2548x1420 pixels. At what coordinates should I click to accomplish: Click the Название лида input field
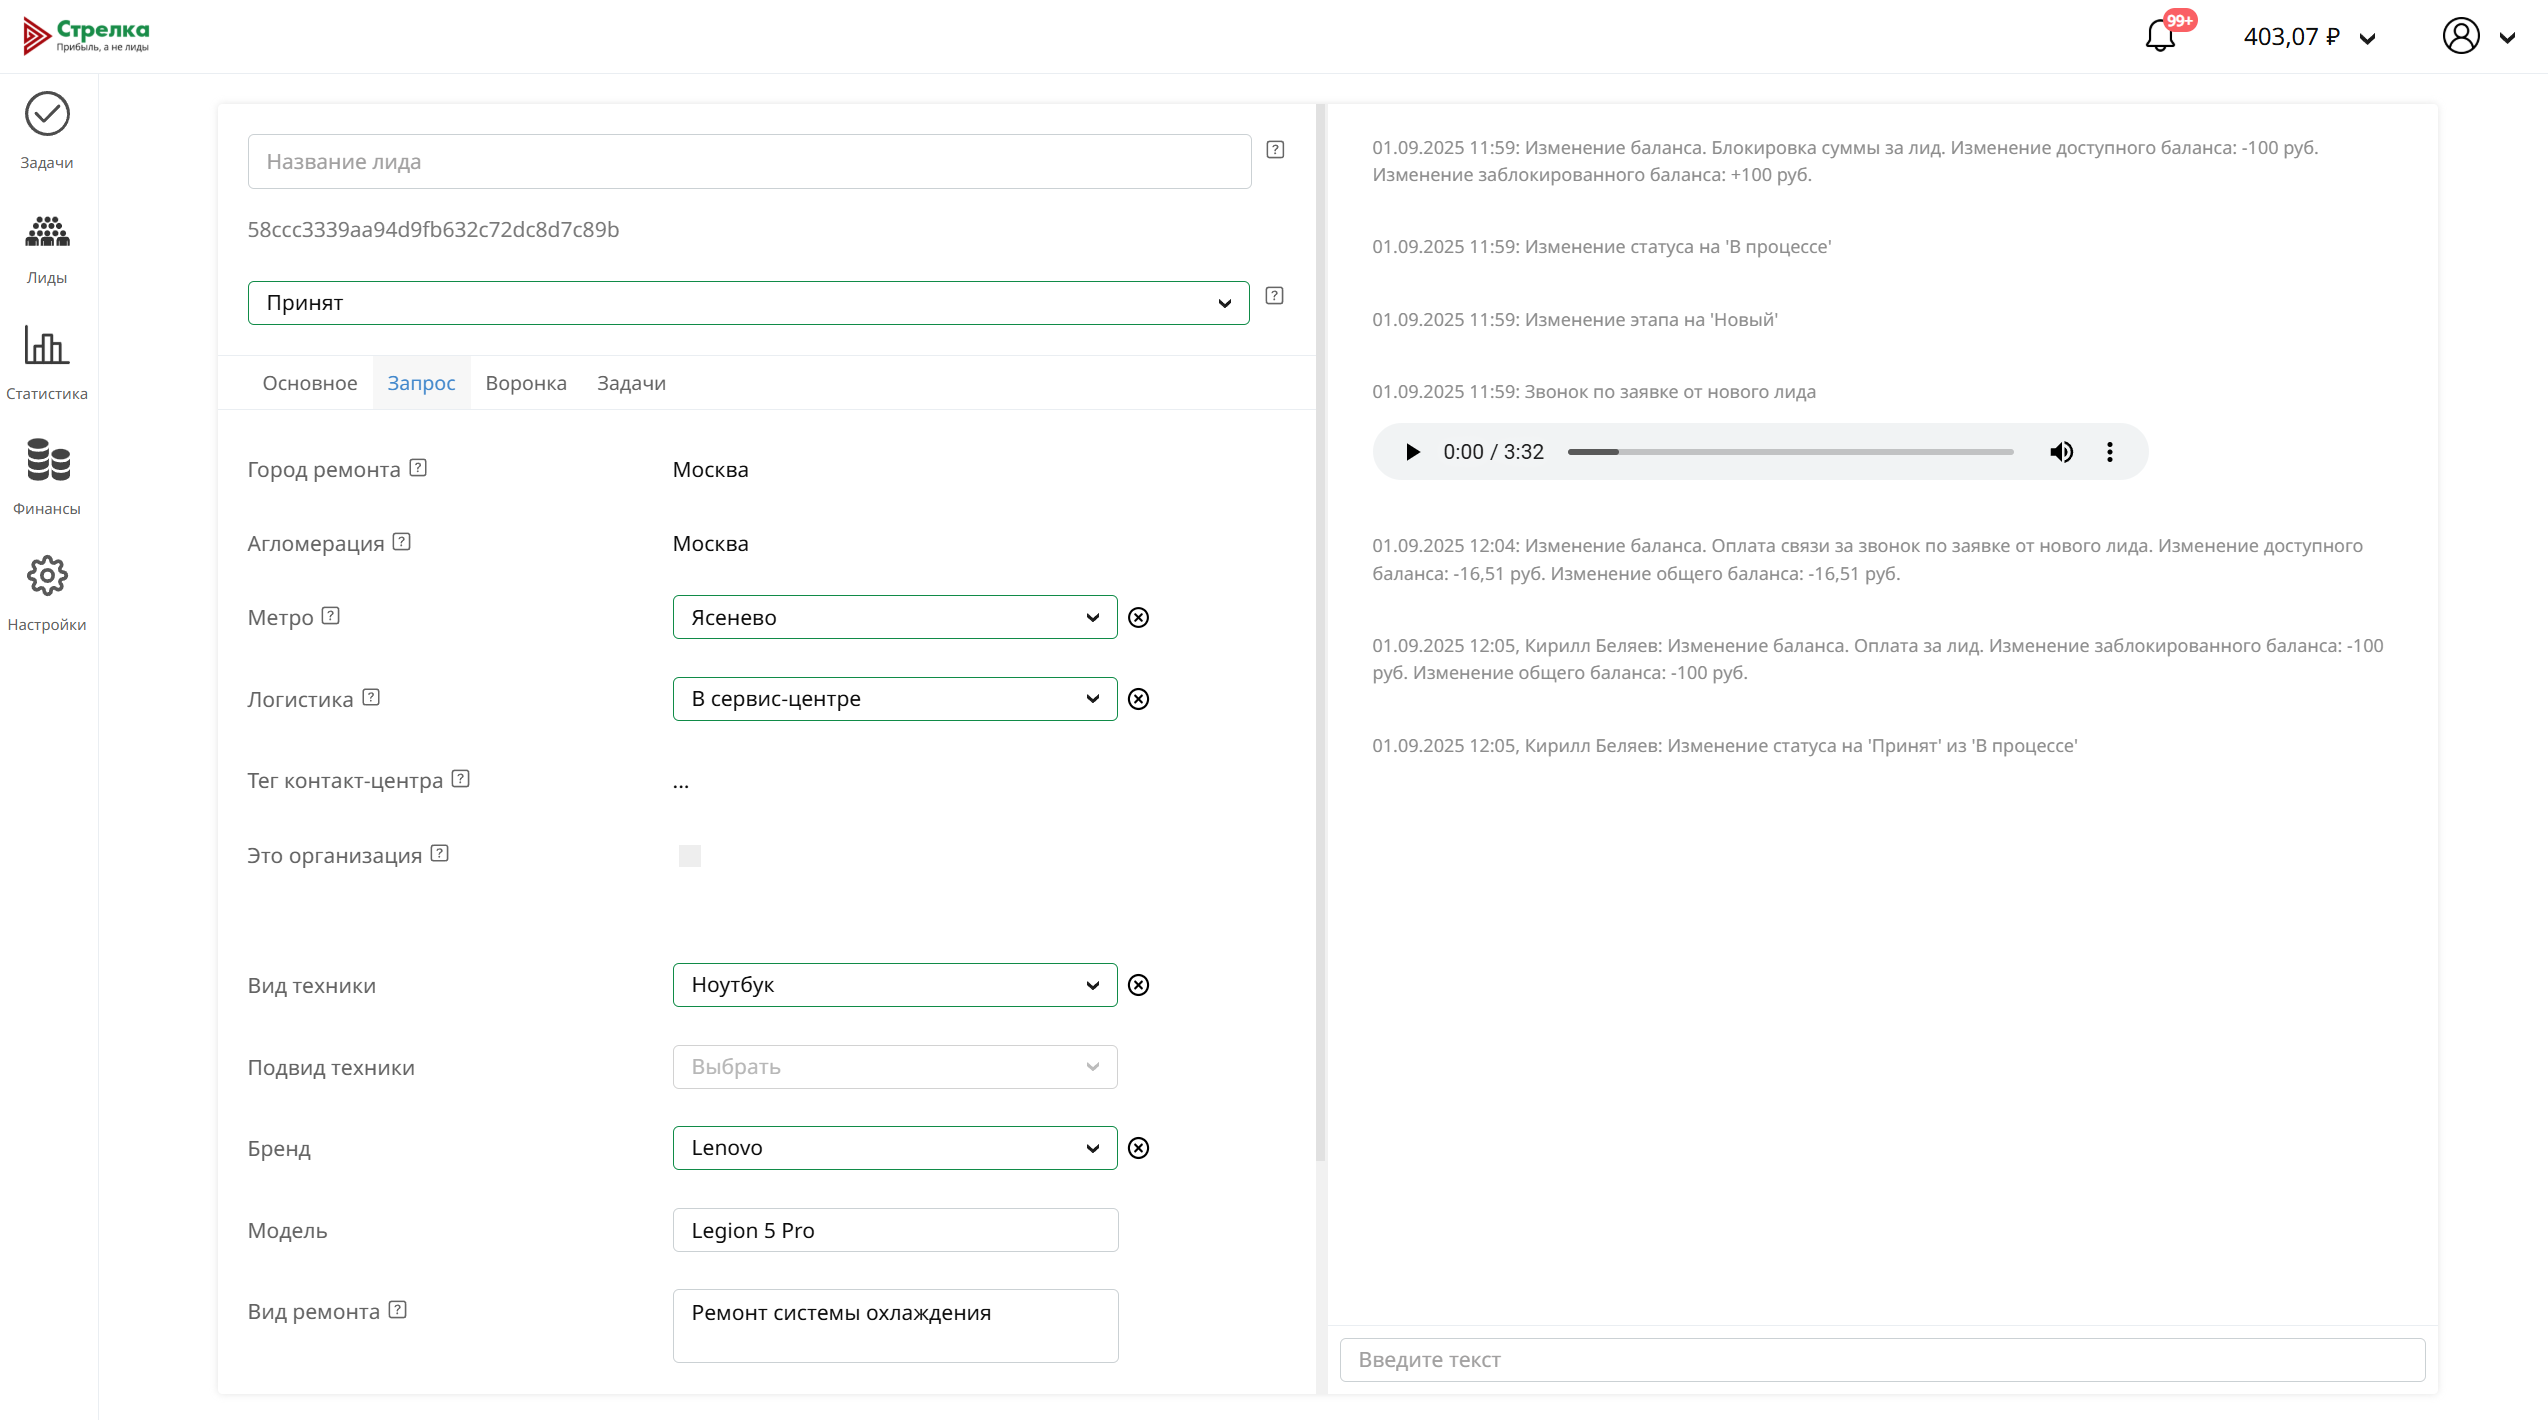749,162
